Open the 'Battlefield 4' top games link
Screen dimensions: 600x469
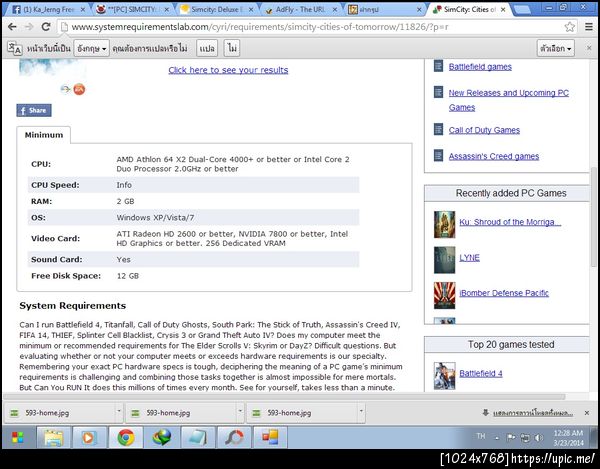[x=481, y=373]
